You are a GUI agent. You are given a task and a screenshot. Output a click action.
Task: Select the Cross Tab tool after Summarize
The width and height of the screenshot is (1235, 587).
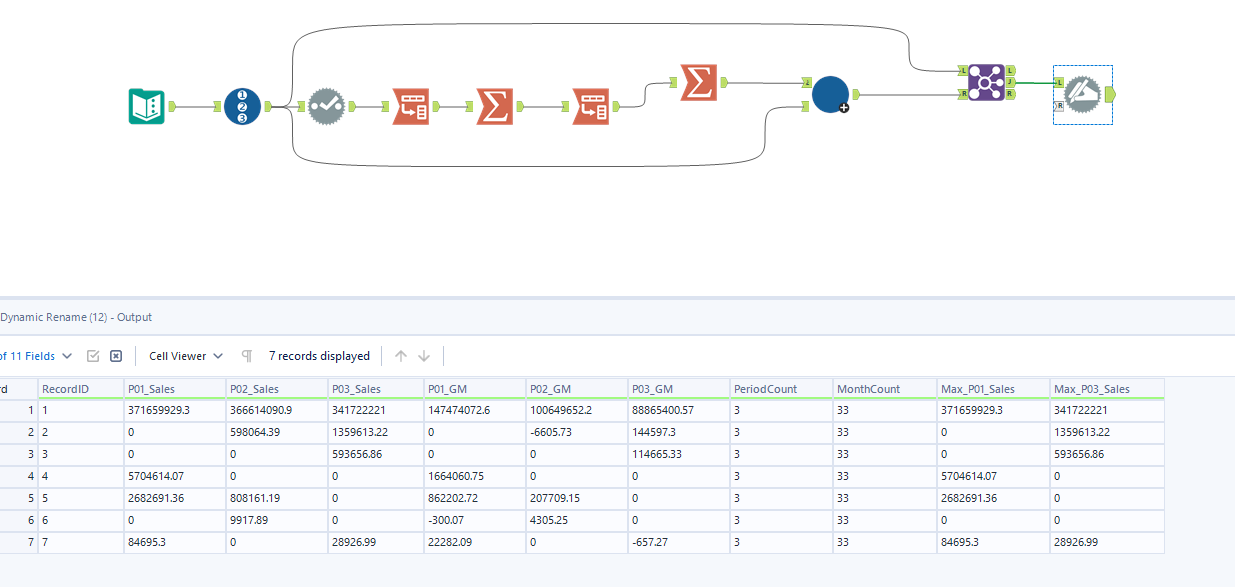[x=590, y=106]
